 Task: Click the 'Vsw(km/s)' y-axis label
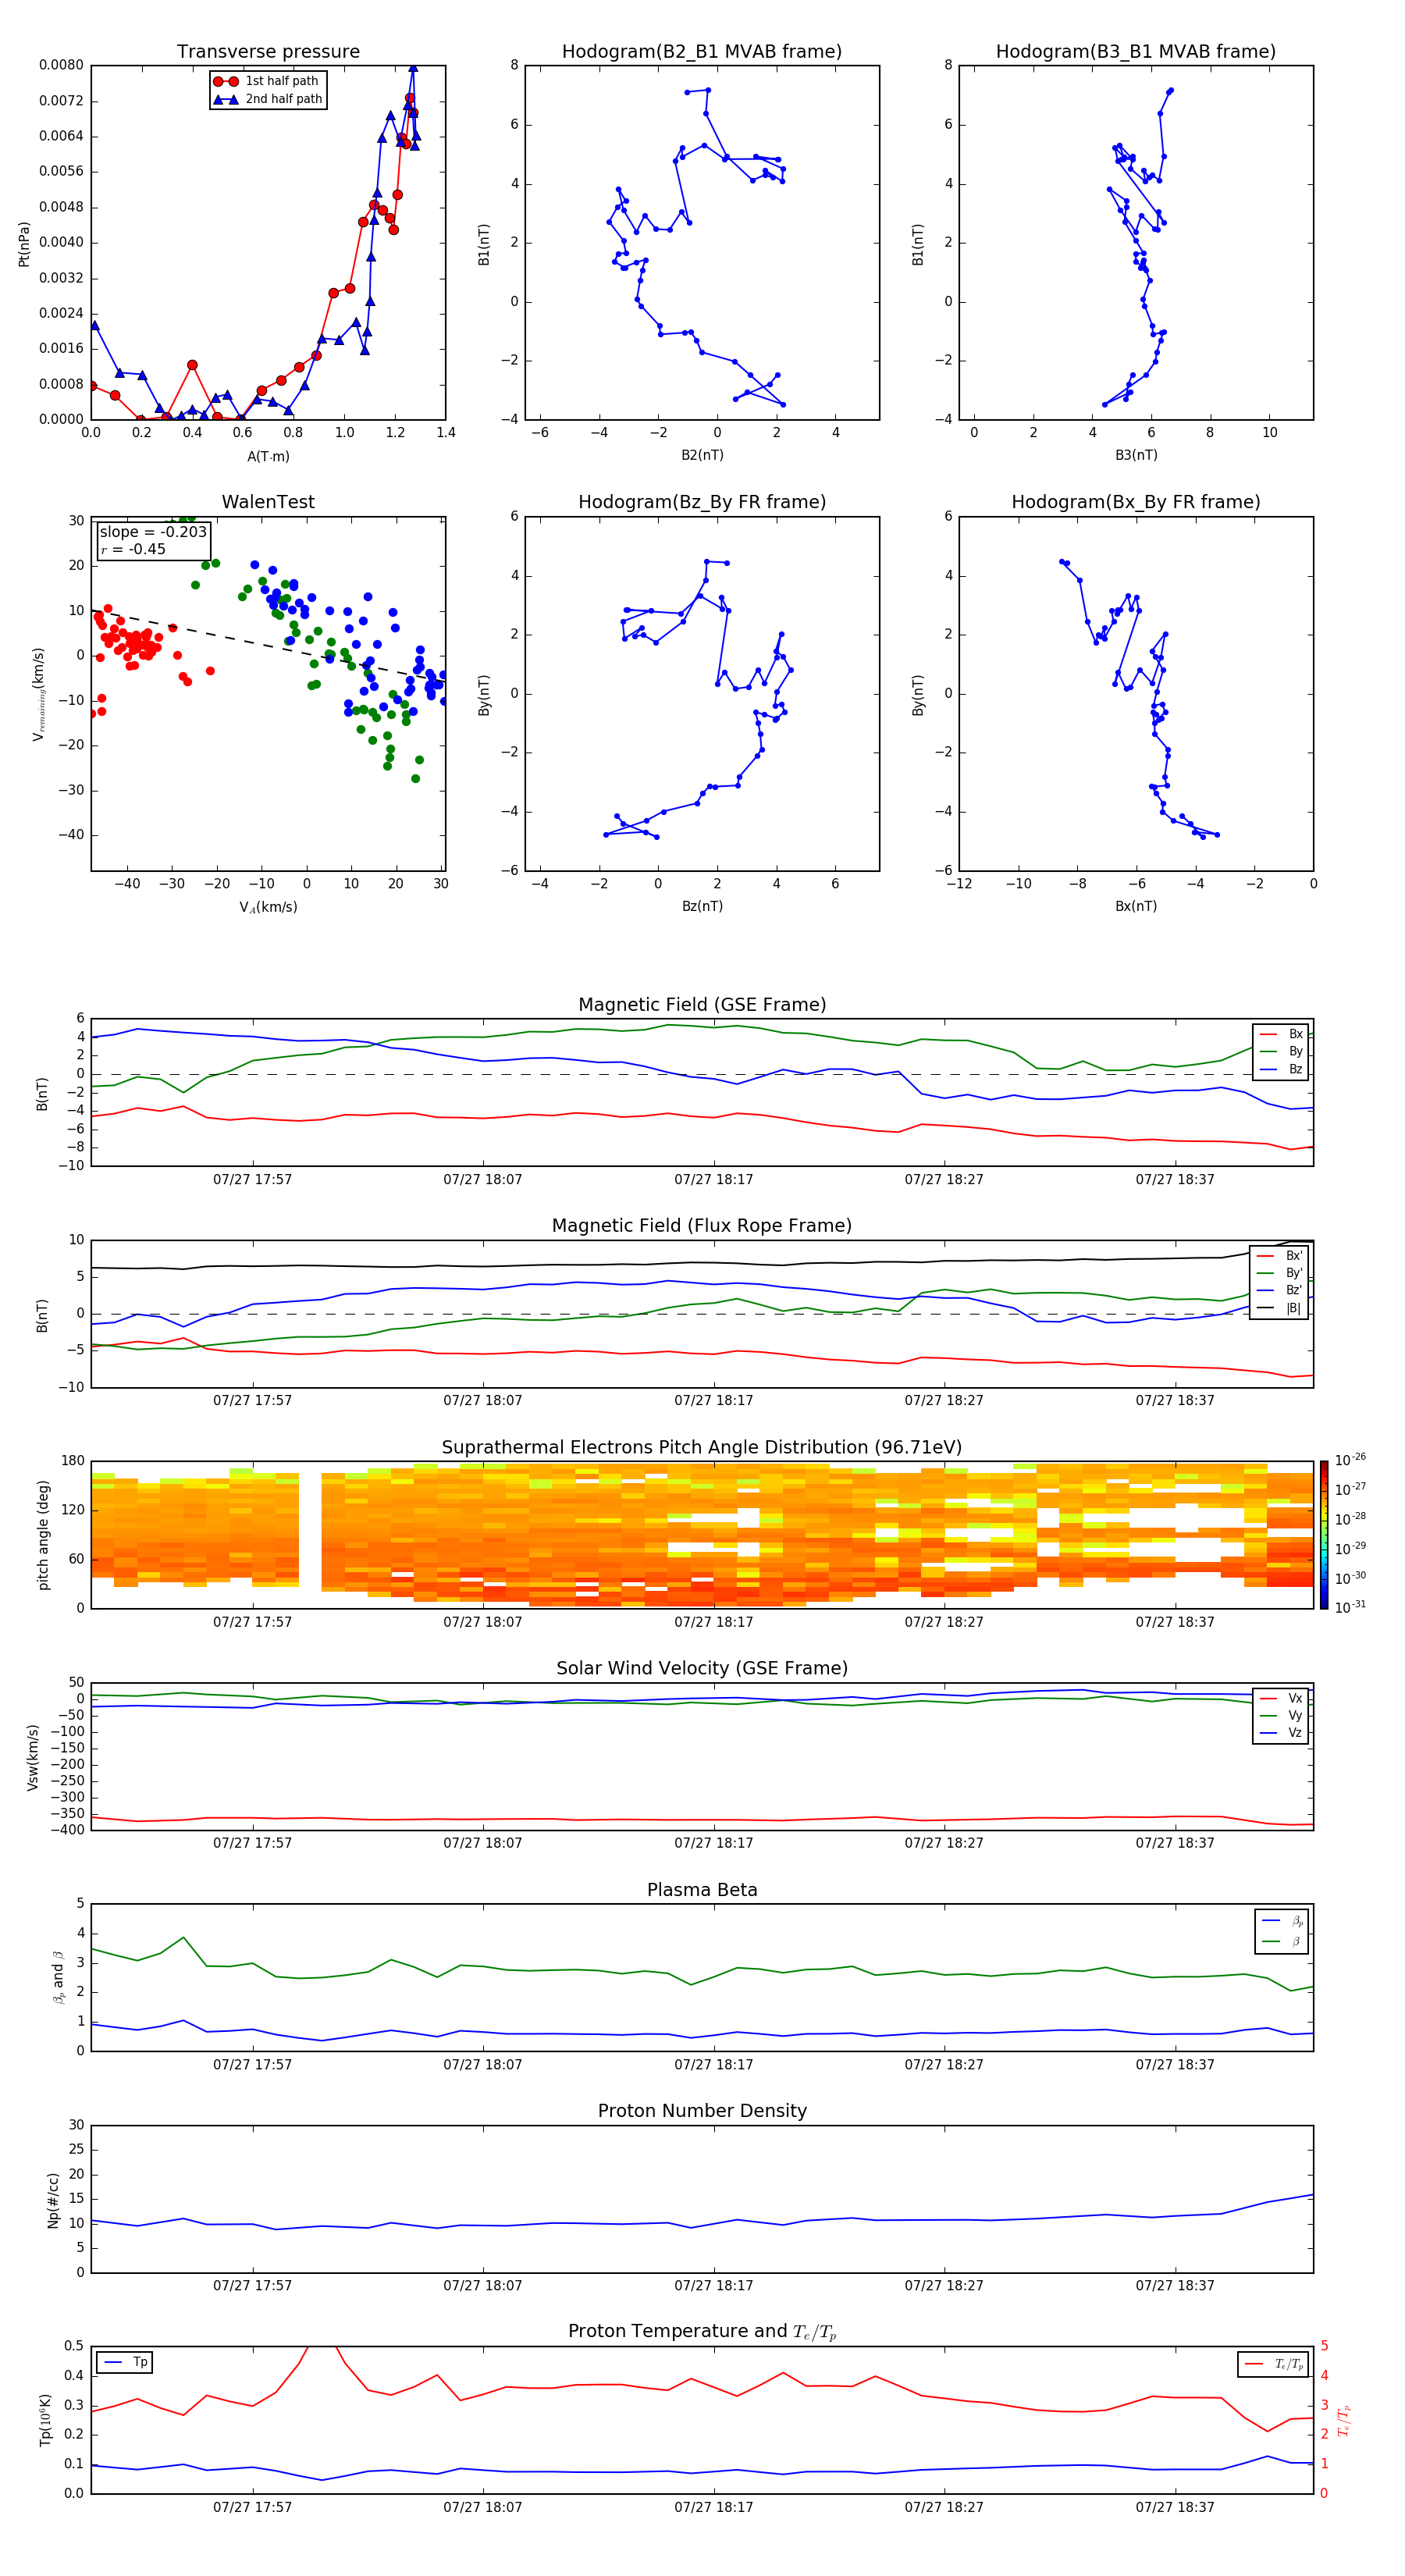(x=33, y=1757)
